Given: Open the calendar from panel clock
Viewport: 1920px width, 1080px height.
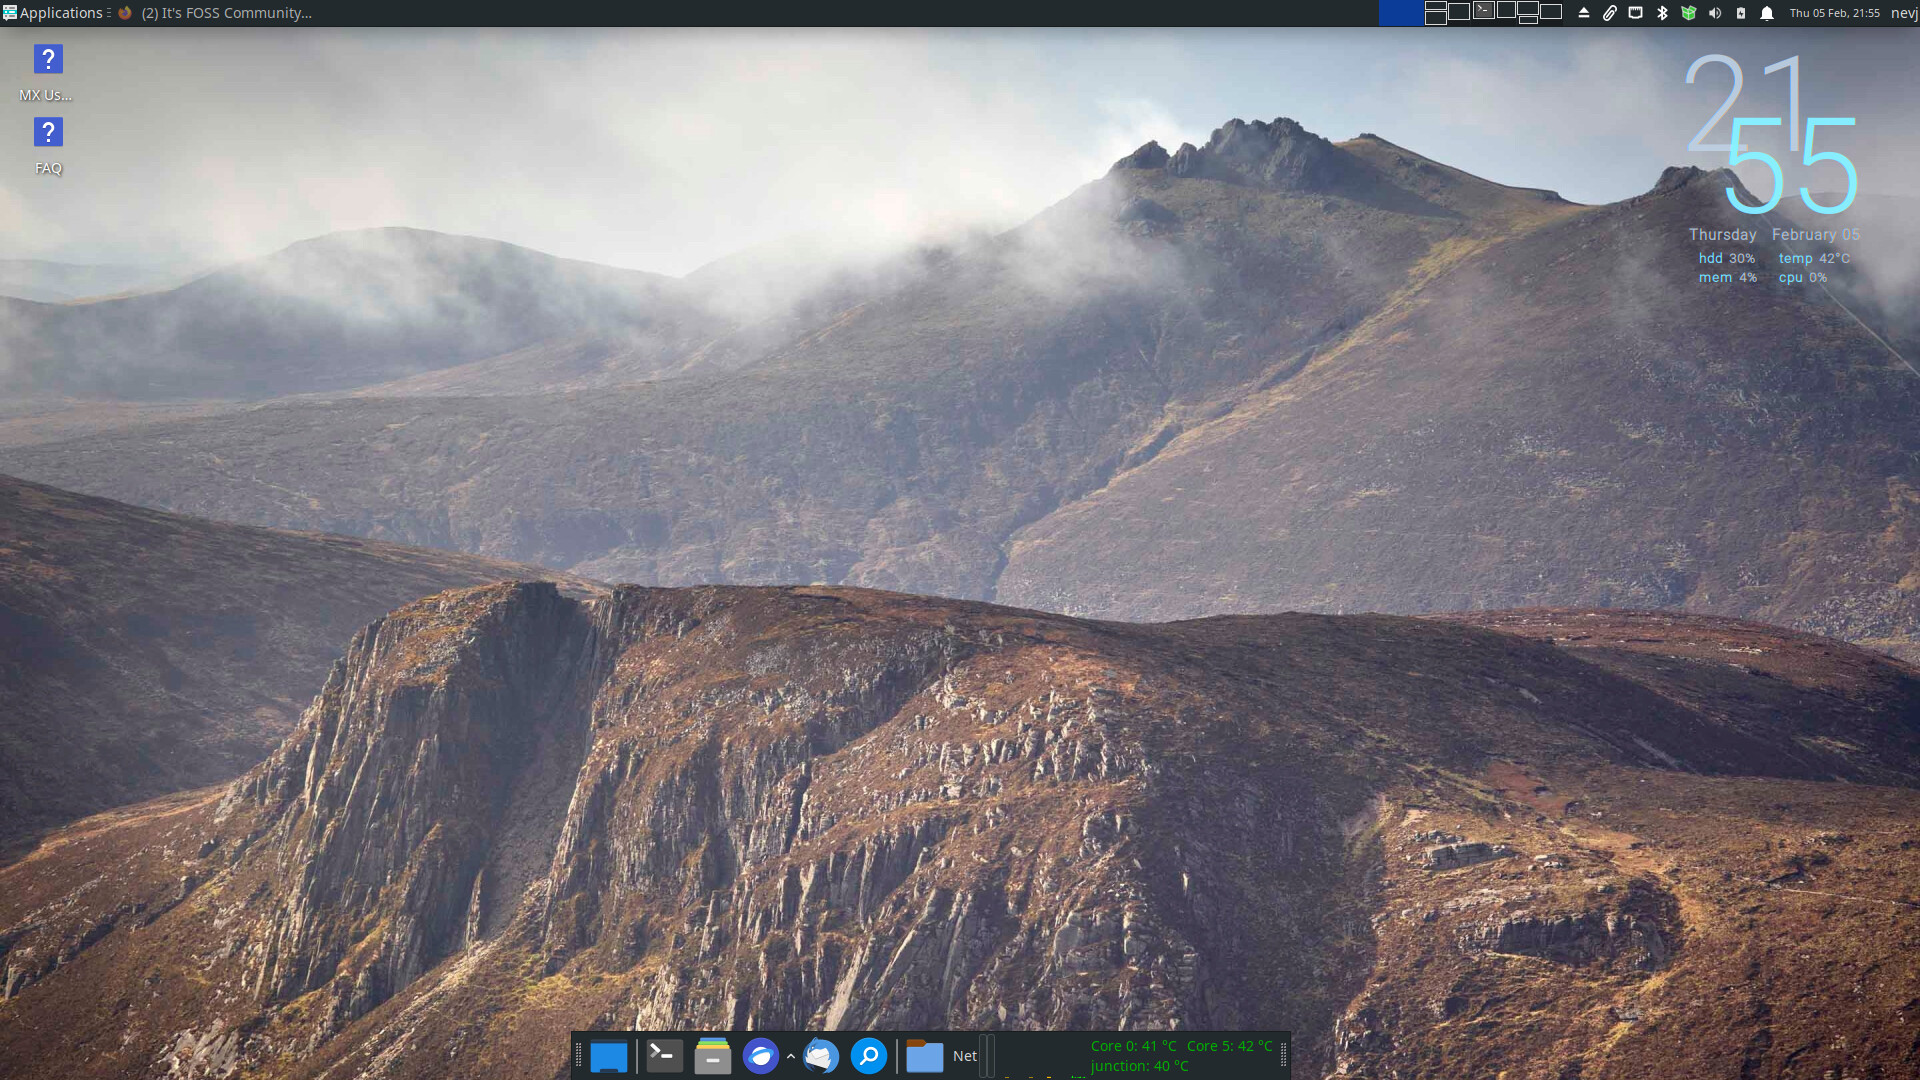Looking at the screenshot, I should coord(1834,13).
